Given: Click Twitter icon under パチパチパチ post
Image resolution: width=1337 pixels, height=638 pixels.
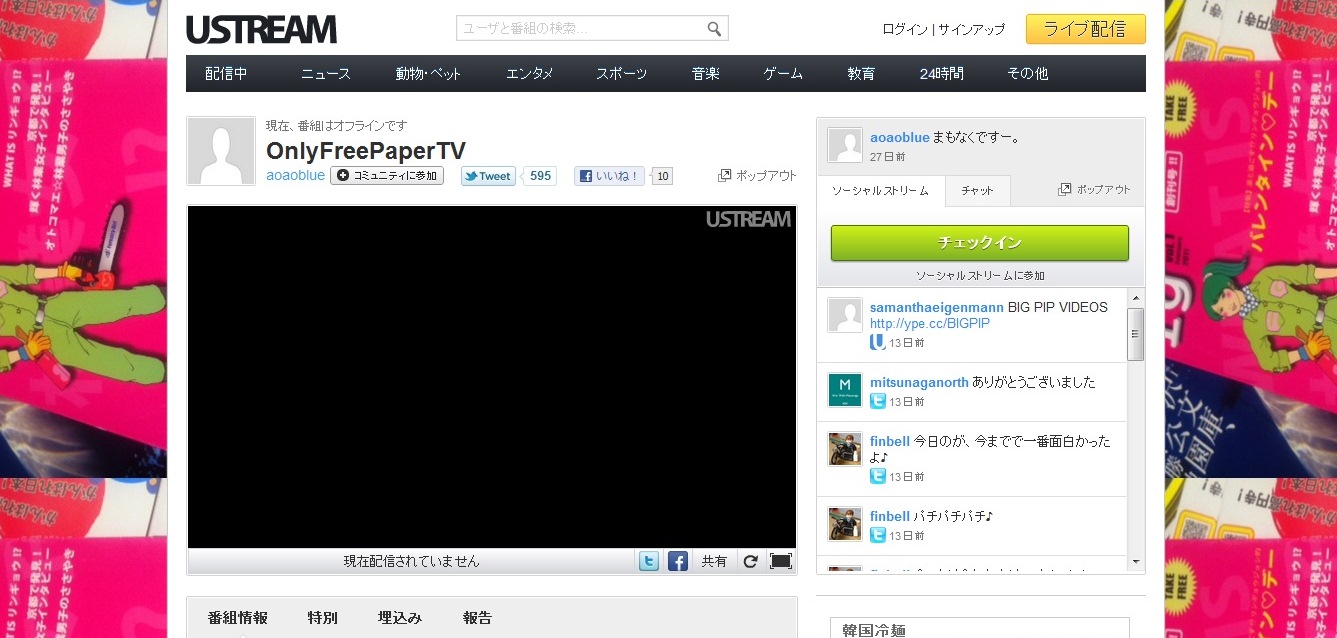Looking at the screenshot, I should 878,535.
